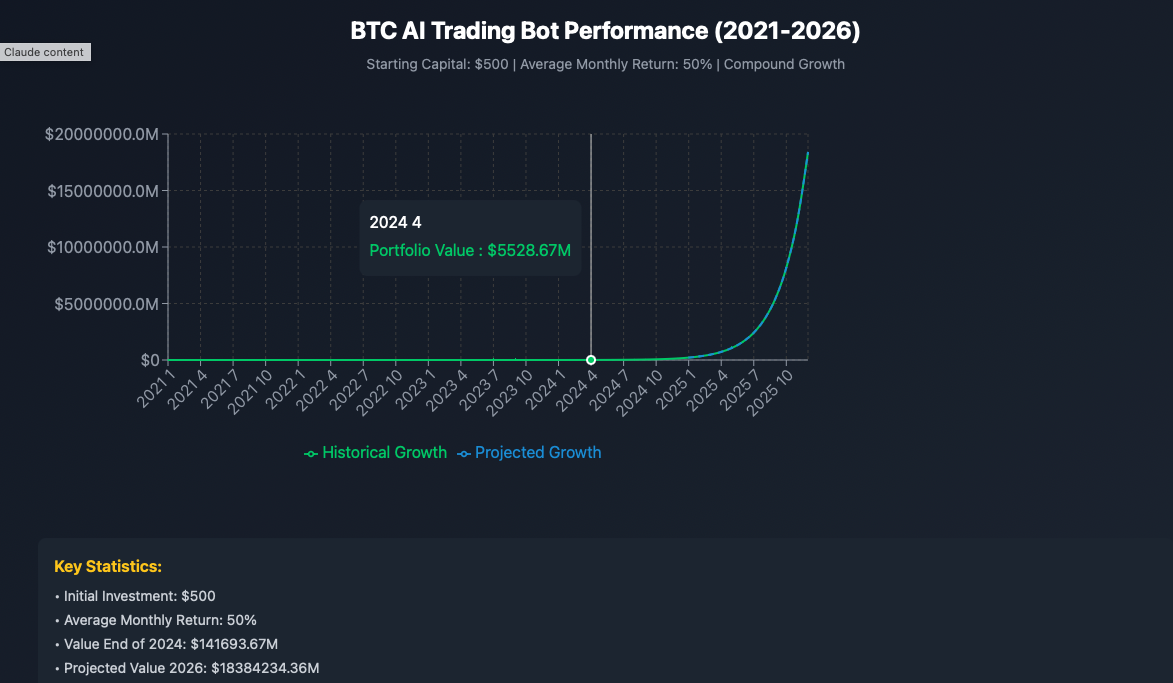Click the 2021 1 x-axis label

coord(157,388)
